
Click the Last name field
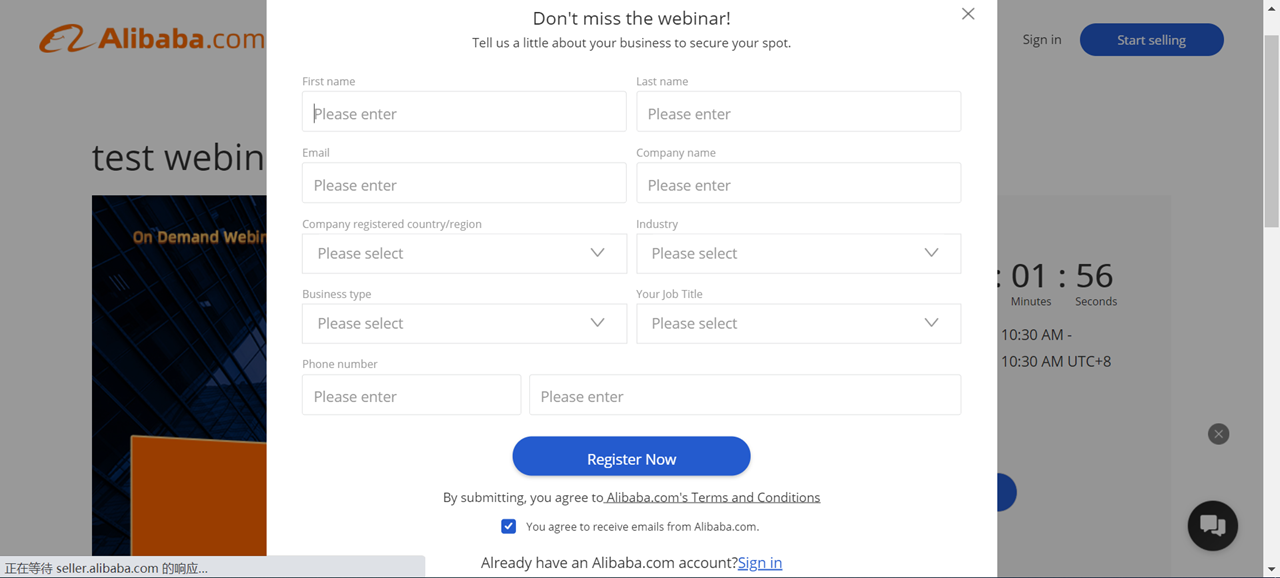798,112
